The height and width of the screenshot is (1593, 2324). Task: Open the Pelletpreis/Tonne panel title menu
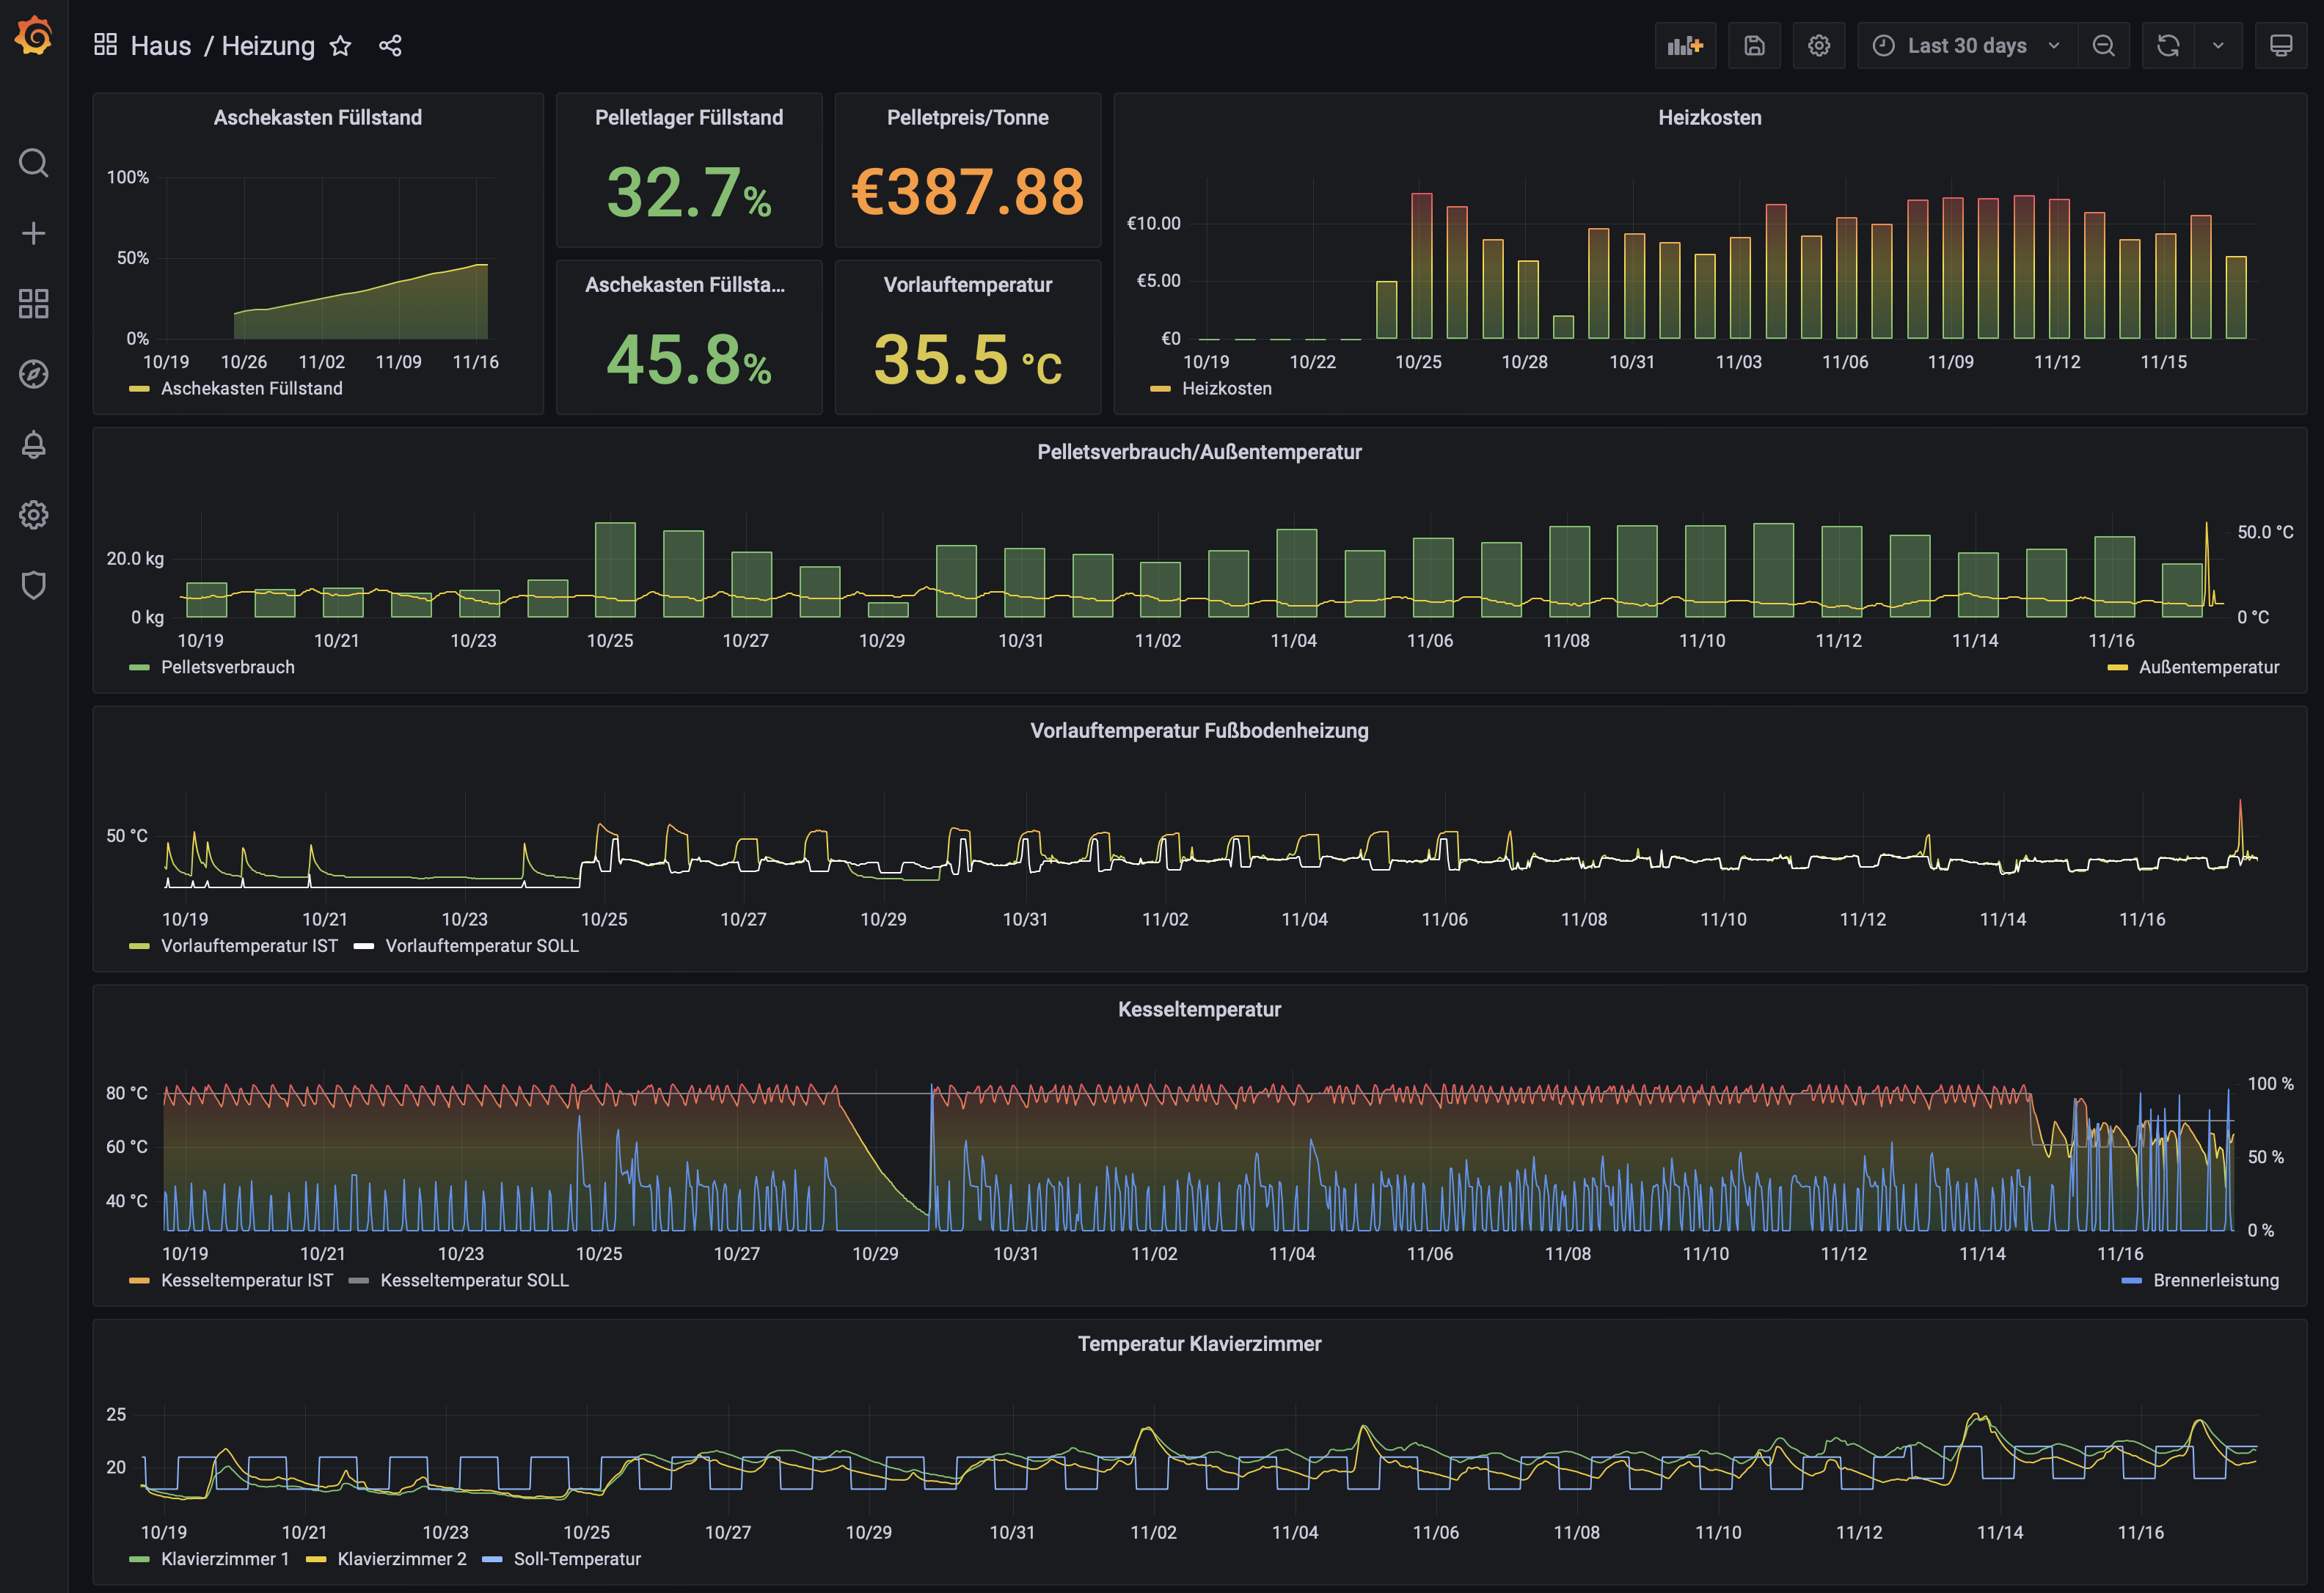point(968,117)
